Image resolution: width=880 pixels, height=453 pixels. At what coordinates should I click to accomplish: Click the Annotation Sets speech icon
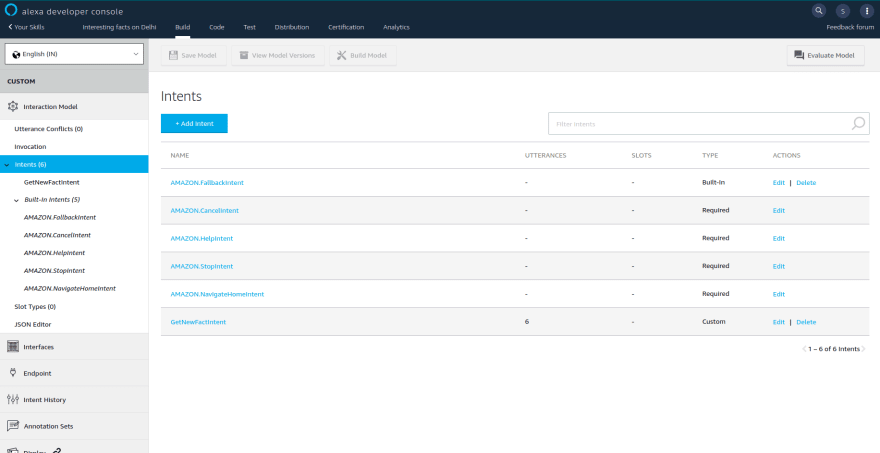click(13, 425)
